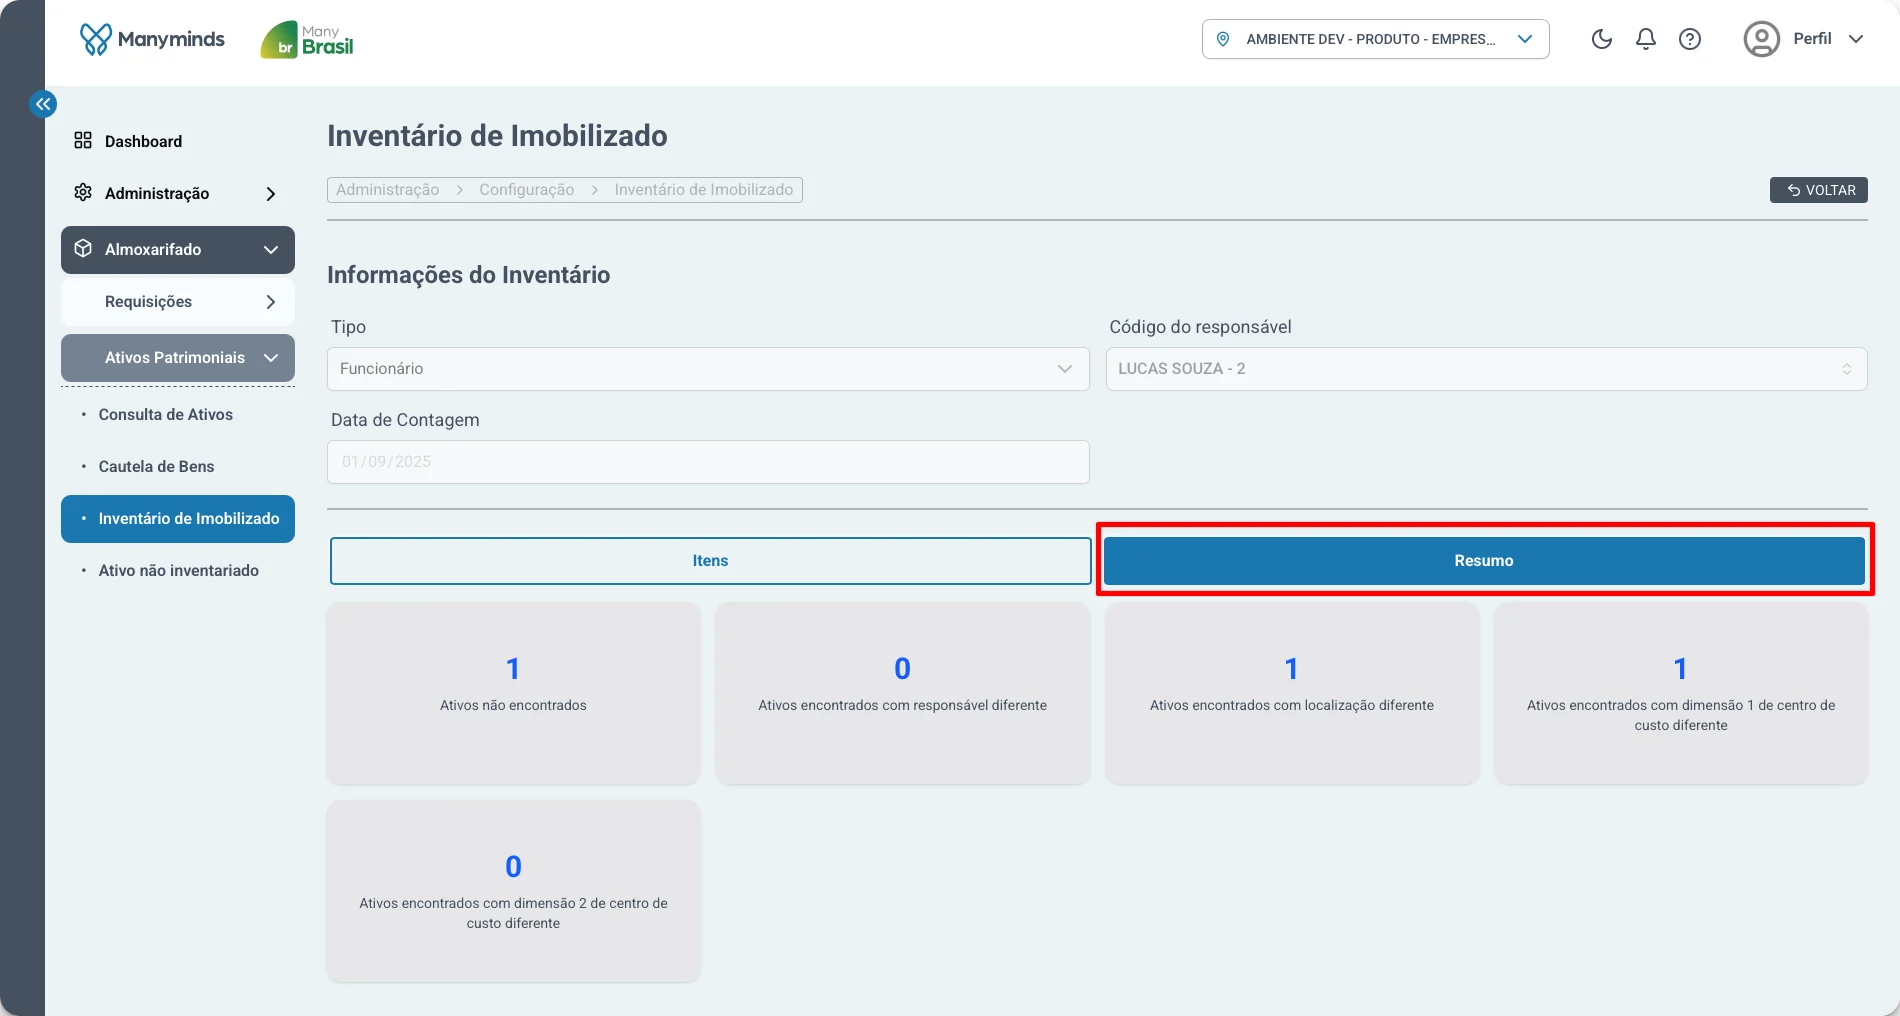Open notifications bell
Viewport: 1900px width, 1016px height.
[x=1646, y=39]
